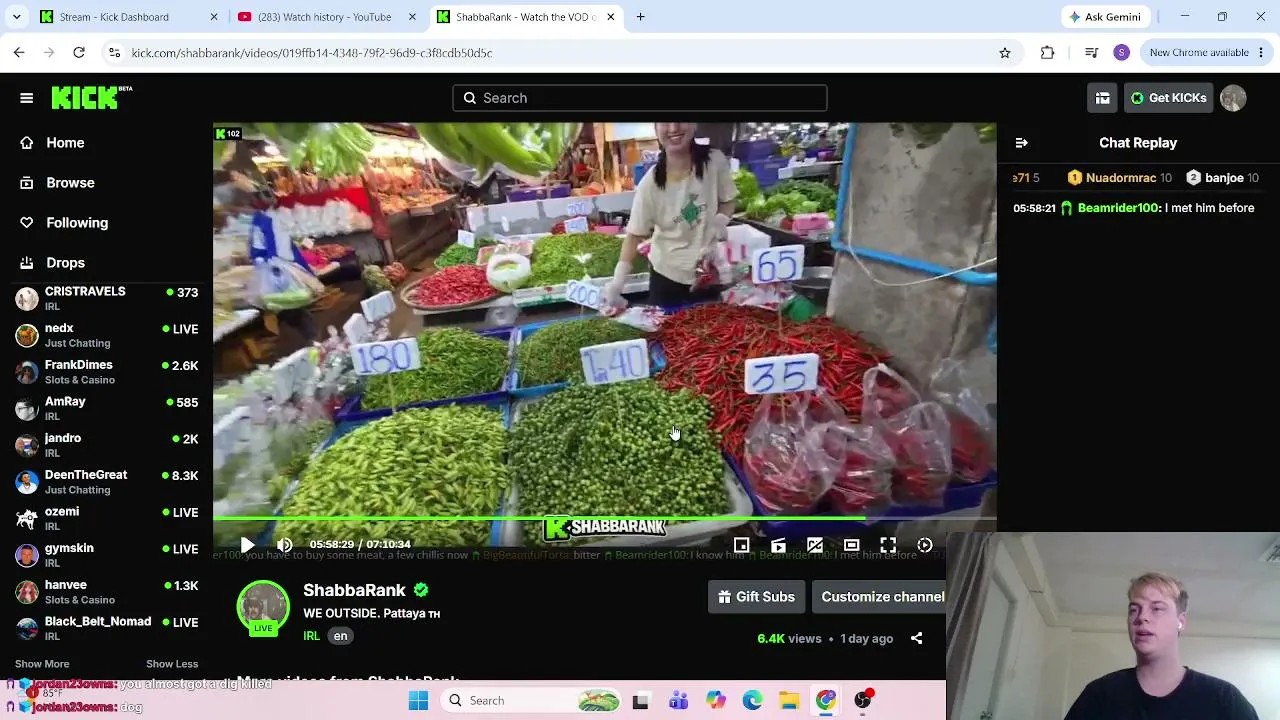Seek on the green video progress bar
Viewport: 1280px width, 720px height.
coord(605,518)
